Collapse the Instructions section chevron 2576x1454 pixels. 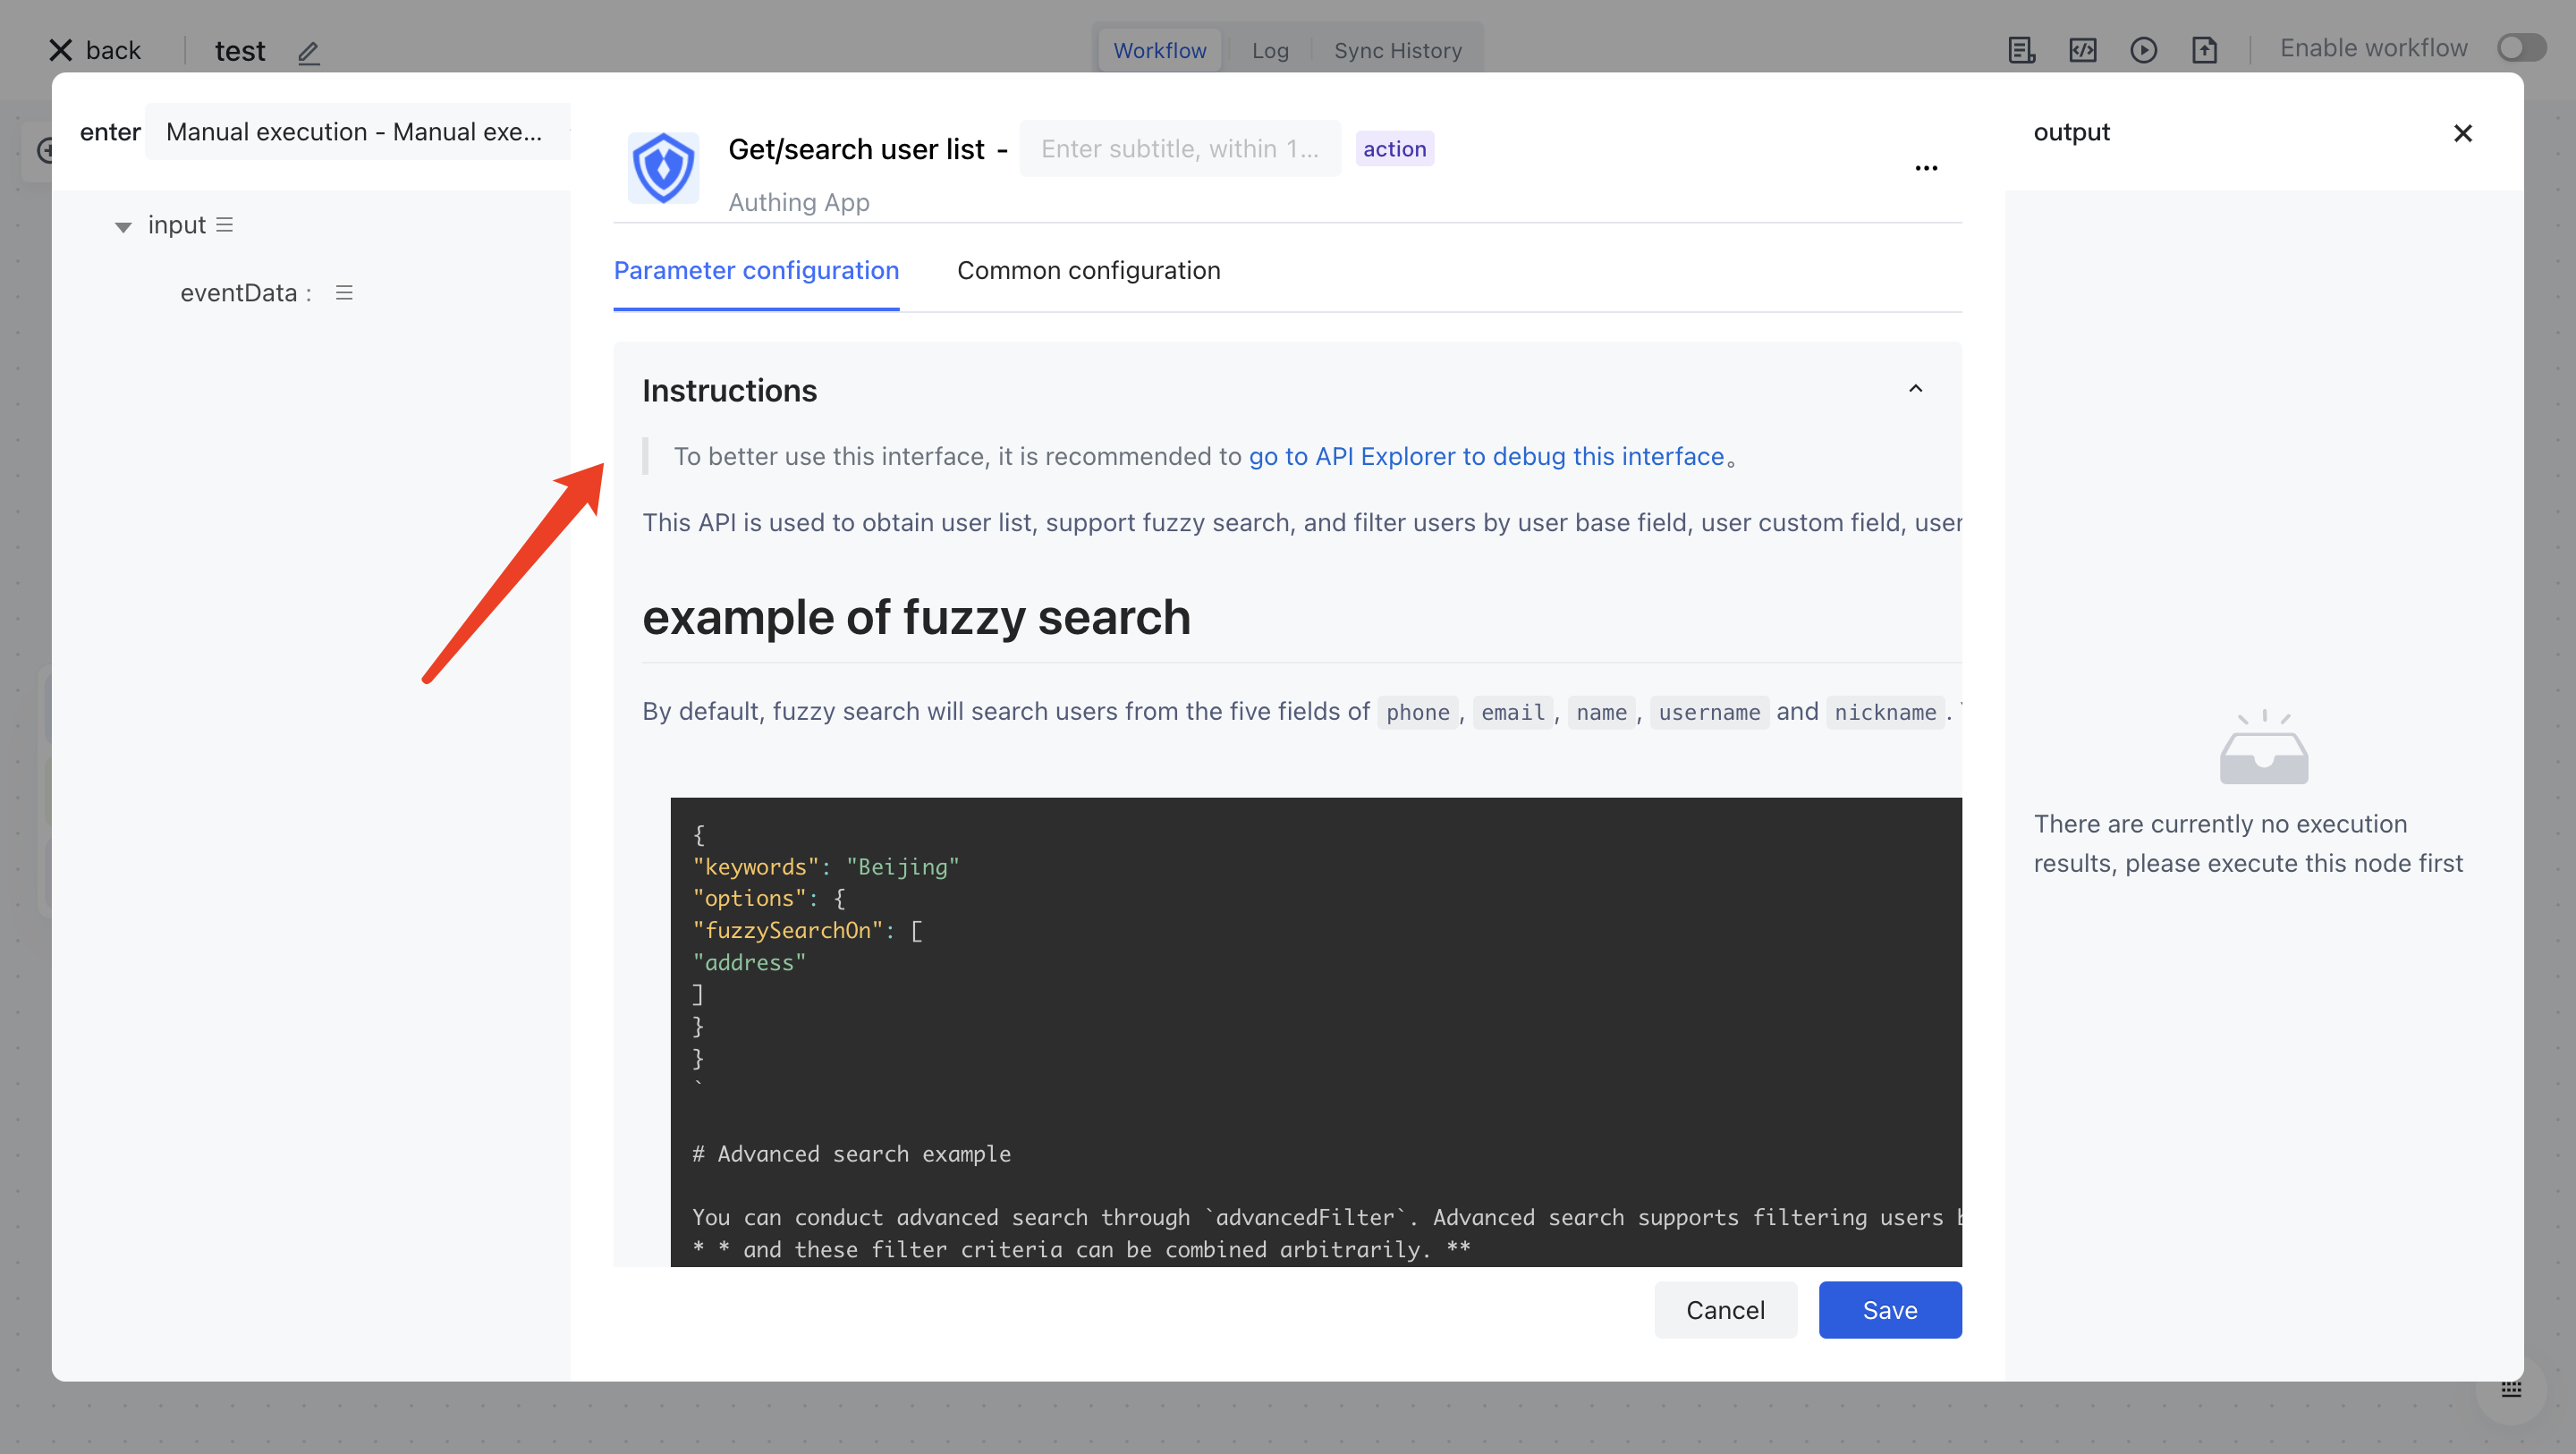[x=1915, y=389]
